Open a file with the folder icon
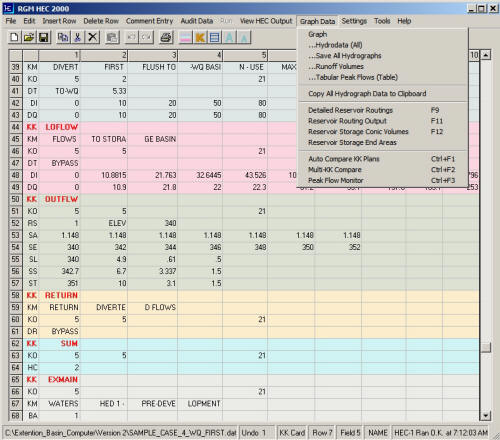 coord(29,37)
